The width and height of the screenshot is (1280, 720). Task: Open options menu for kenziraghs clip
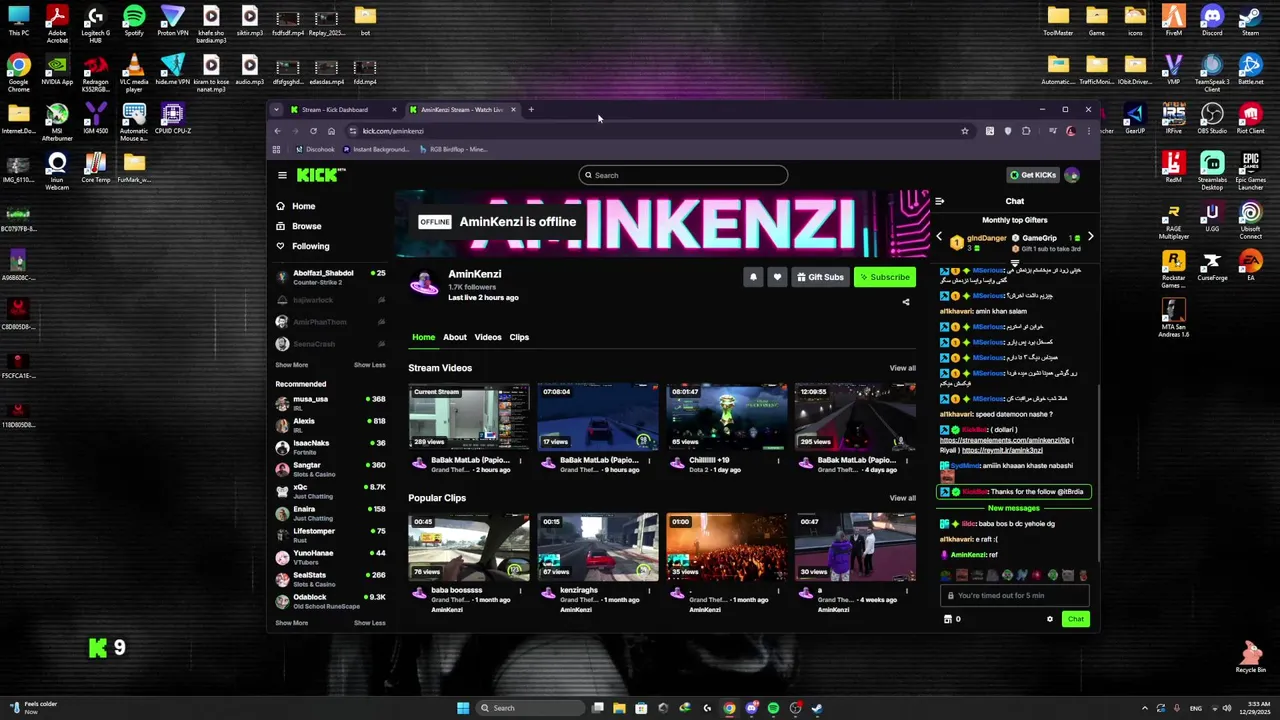click(649, 591)
